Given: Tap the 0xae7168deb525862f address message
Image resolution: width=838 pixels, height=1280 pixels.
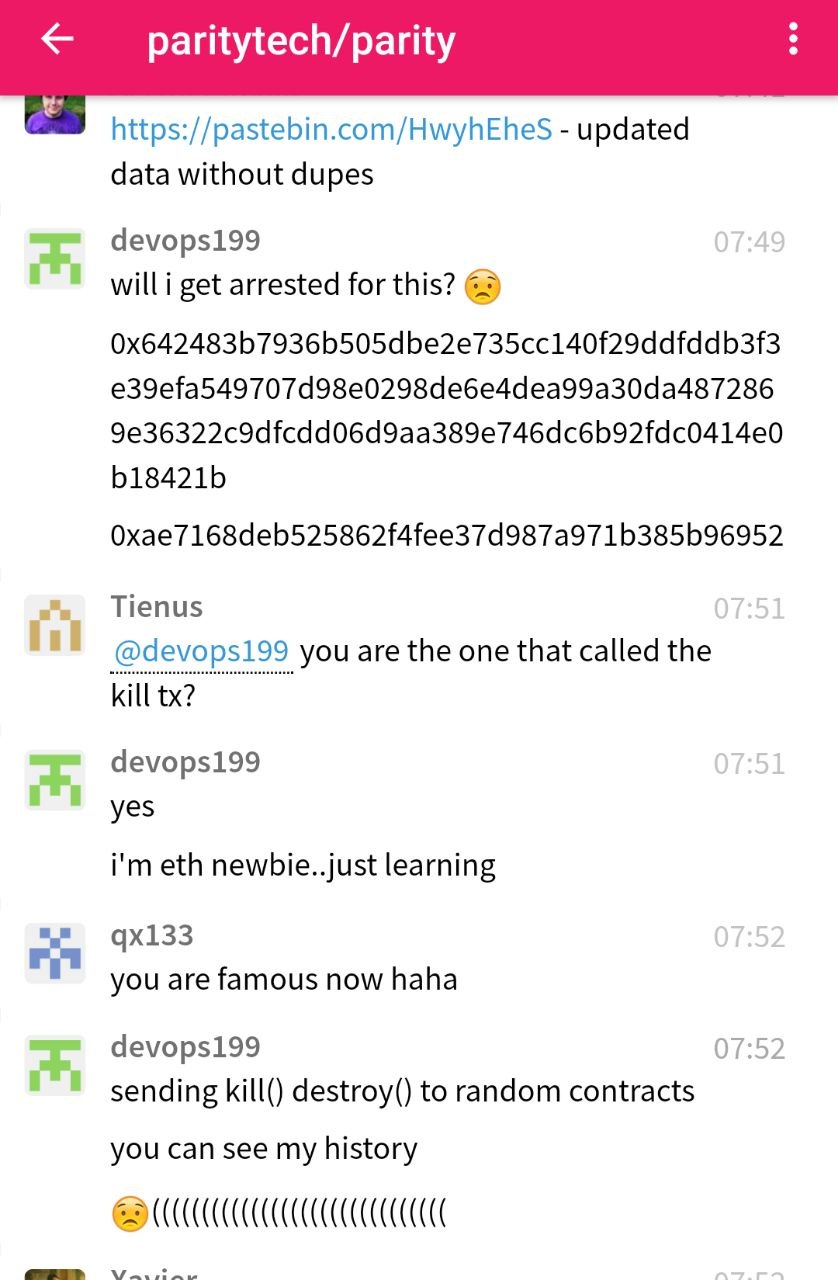Looking at the screenshot, I should click(x=446, y=536).
